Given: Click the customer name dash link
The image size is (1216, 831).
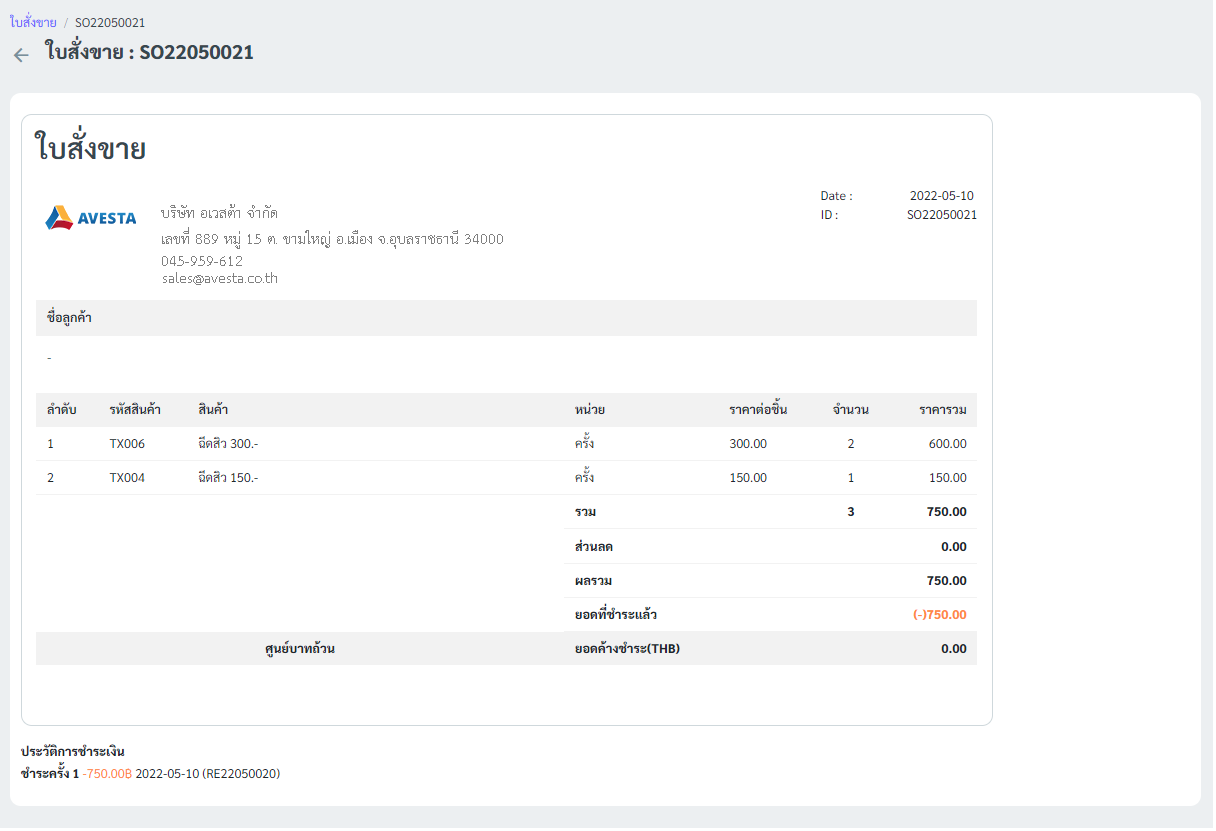Looking at the screenshot, I should click(49, 358).
